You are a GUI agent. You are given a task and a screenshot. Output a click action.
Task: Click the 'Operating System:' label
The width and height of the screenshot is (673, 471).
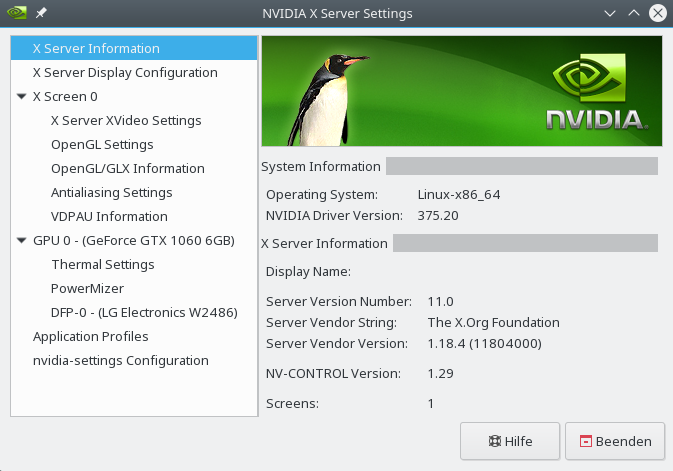[x=322, y=195]
